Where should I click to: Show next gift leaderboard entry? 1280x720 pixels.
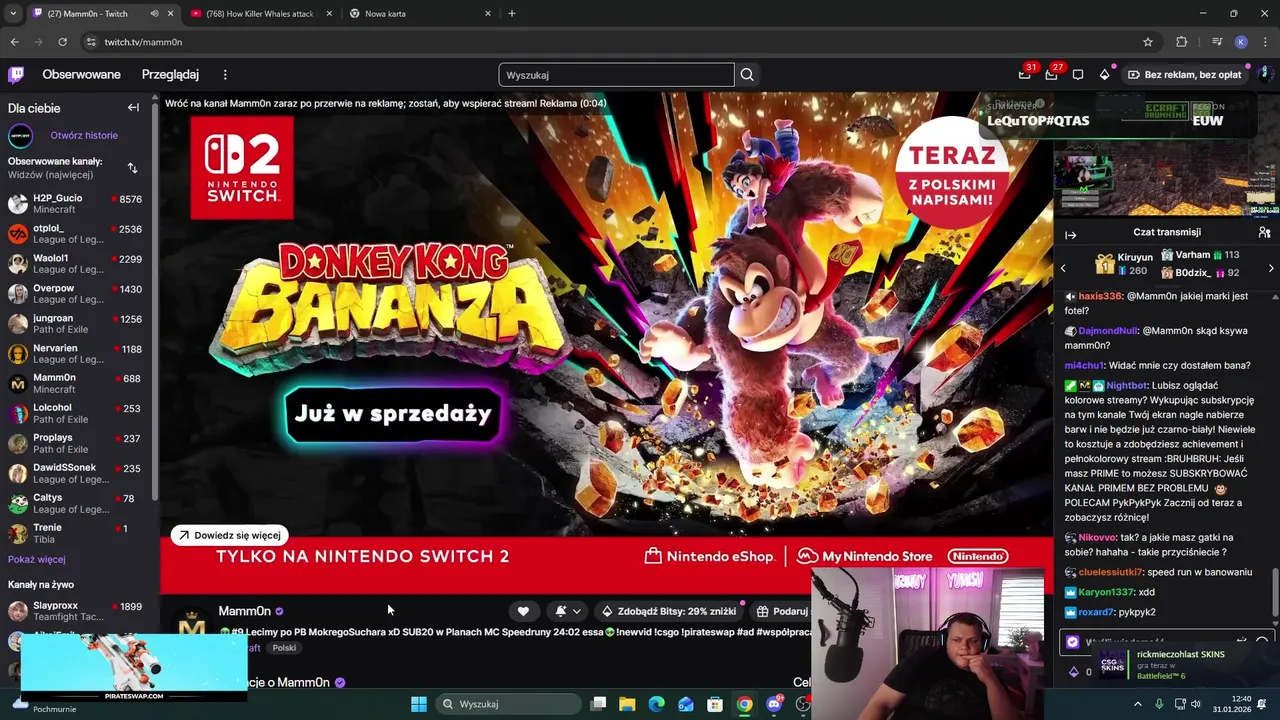click(x=1271, y=268)
